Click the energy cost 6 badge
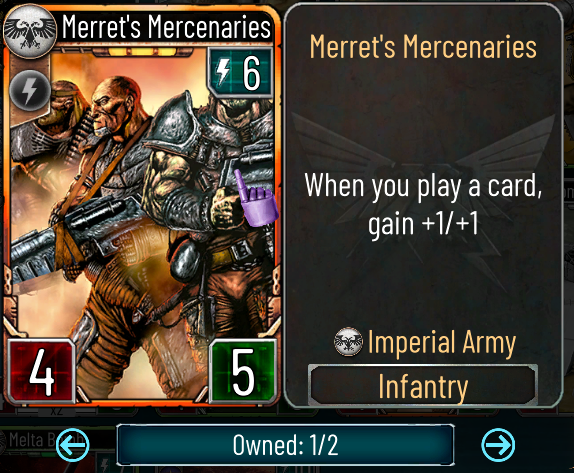This screenshot has height=473, width=574. click(x=240, y=72)
